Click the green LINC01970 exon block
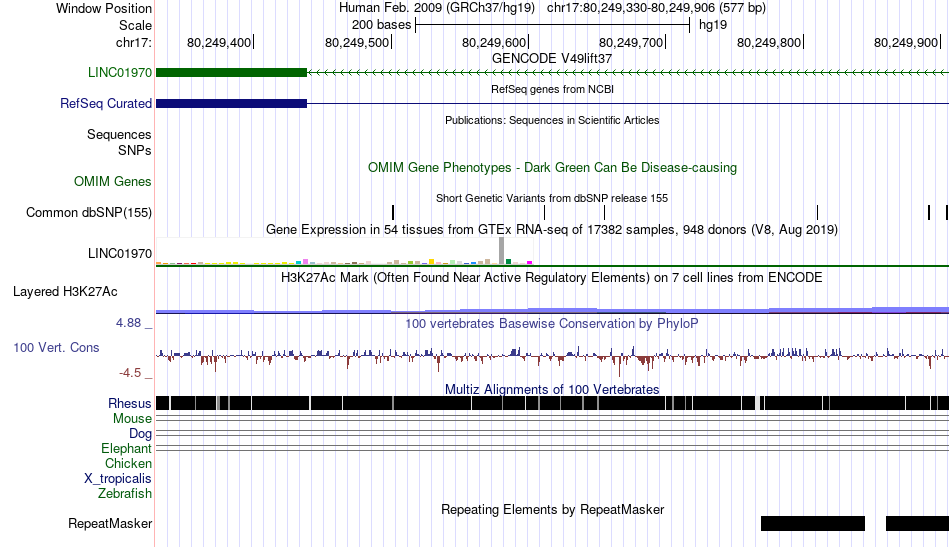 point(231,73)
